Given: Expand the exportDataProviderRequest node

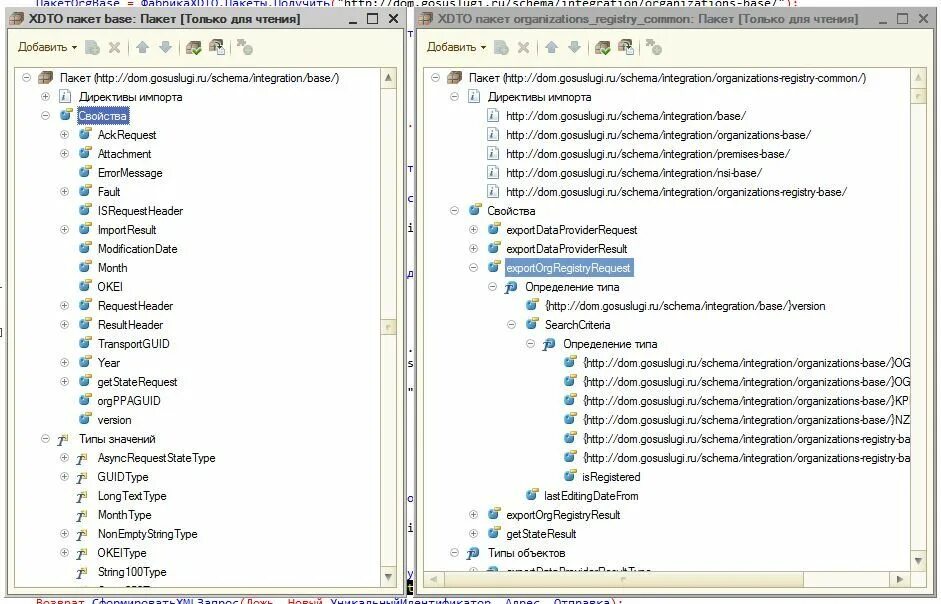Looking at the screenshot, I should click(x=474, y=229).
